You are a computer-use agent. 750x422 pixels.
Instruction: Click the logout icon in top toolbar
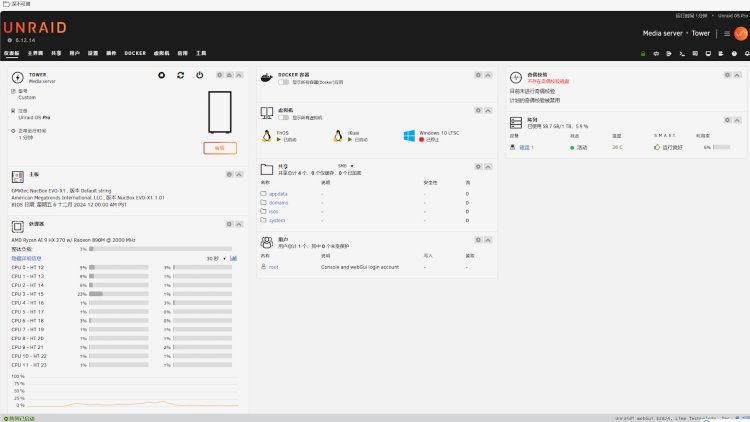(669, 54)
